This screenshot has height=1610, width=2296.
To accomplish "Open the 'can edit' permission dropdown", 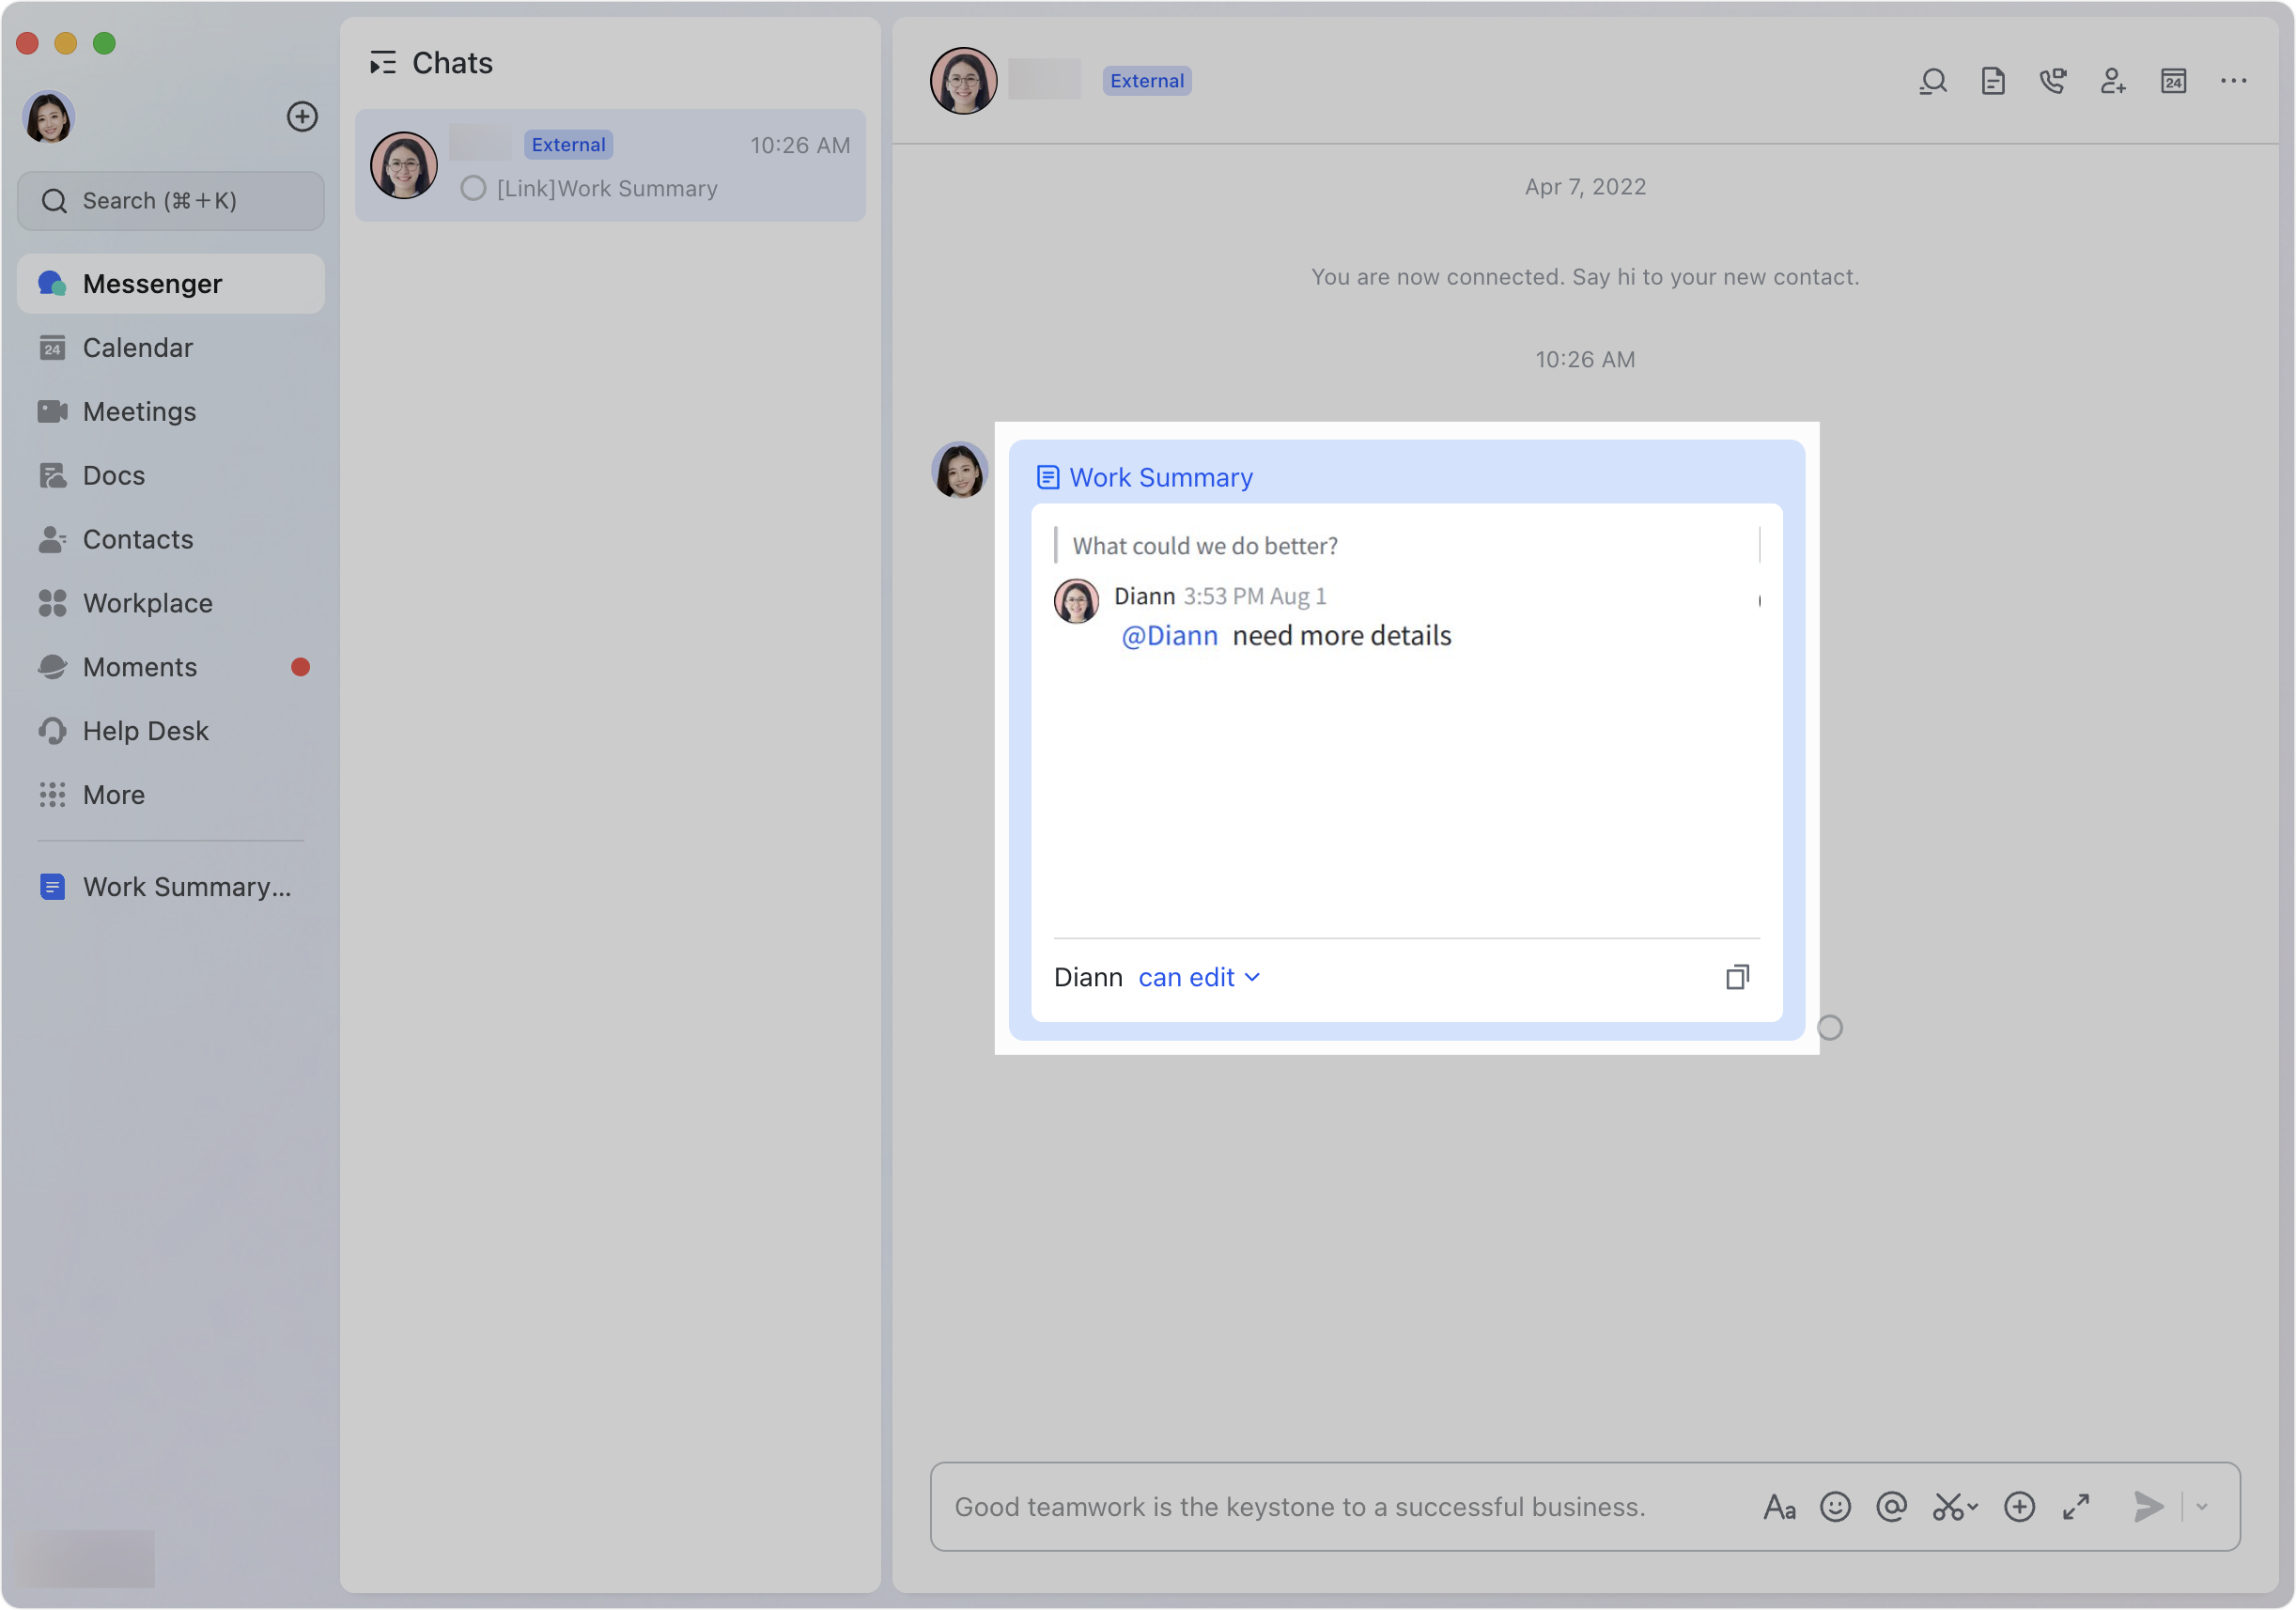I will click(x=1199, y=977).
